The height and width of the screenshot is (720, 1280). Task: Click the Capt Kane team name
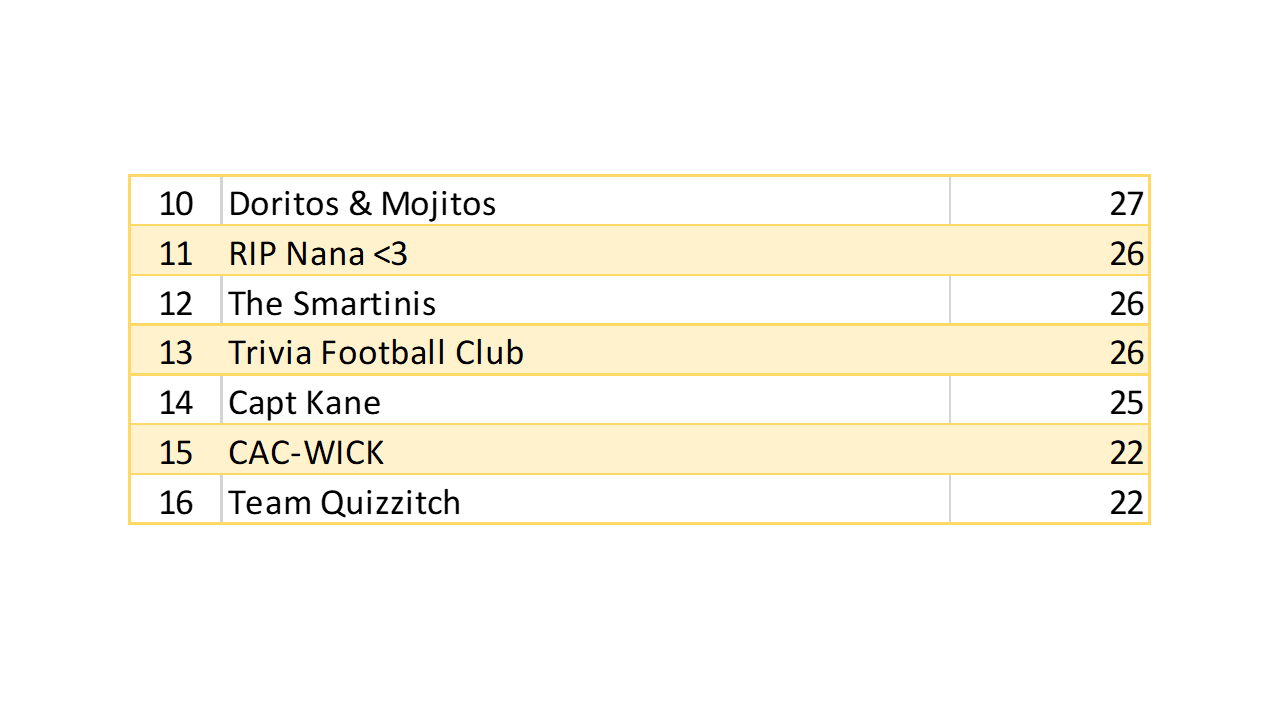pyautogui.click(x=304, y=403)
